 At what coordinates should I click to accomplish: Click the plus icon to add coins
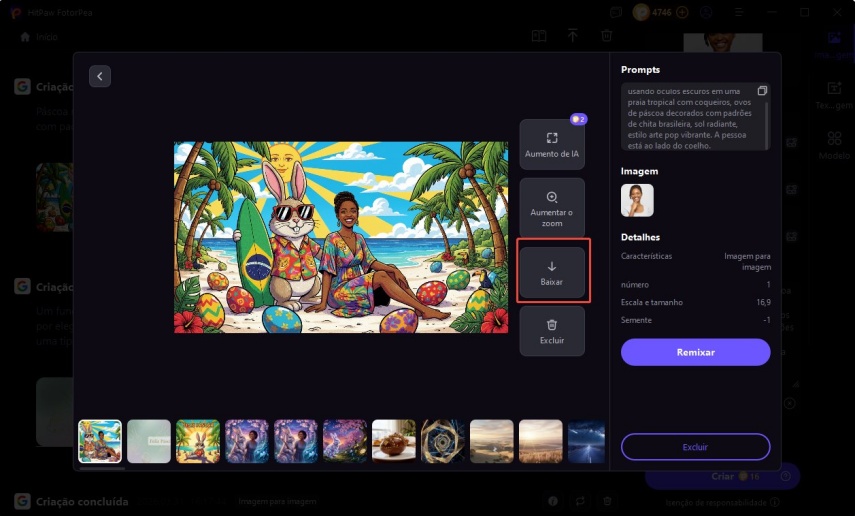coord(682,12)
